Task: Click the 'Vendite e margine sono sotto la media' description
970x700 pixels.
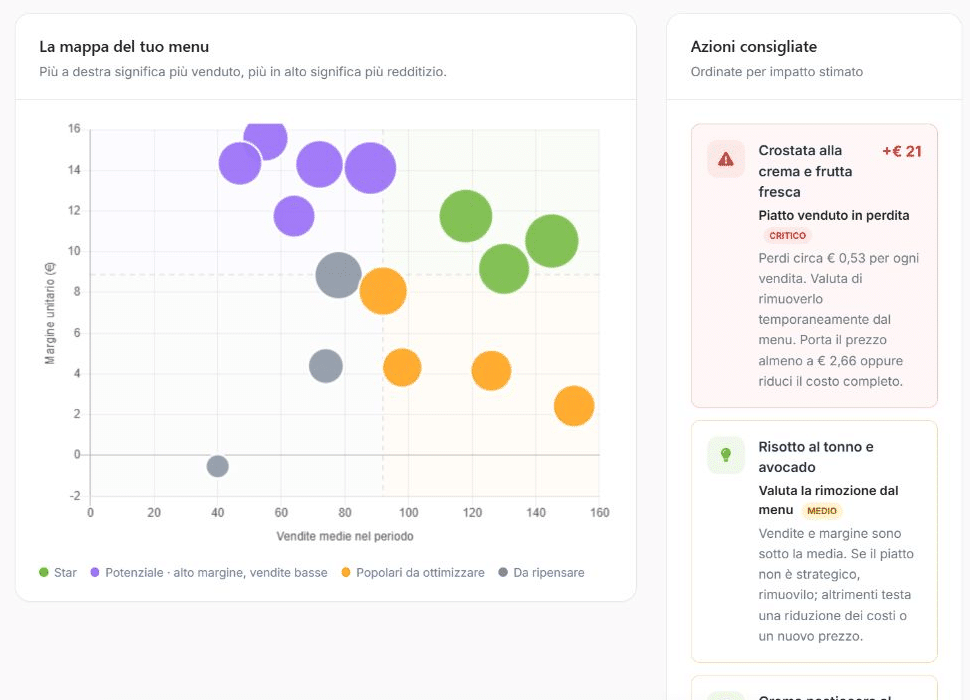Action: pos(836,584)
